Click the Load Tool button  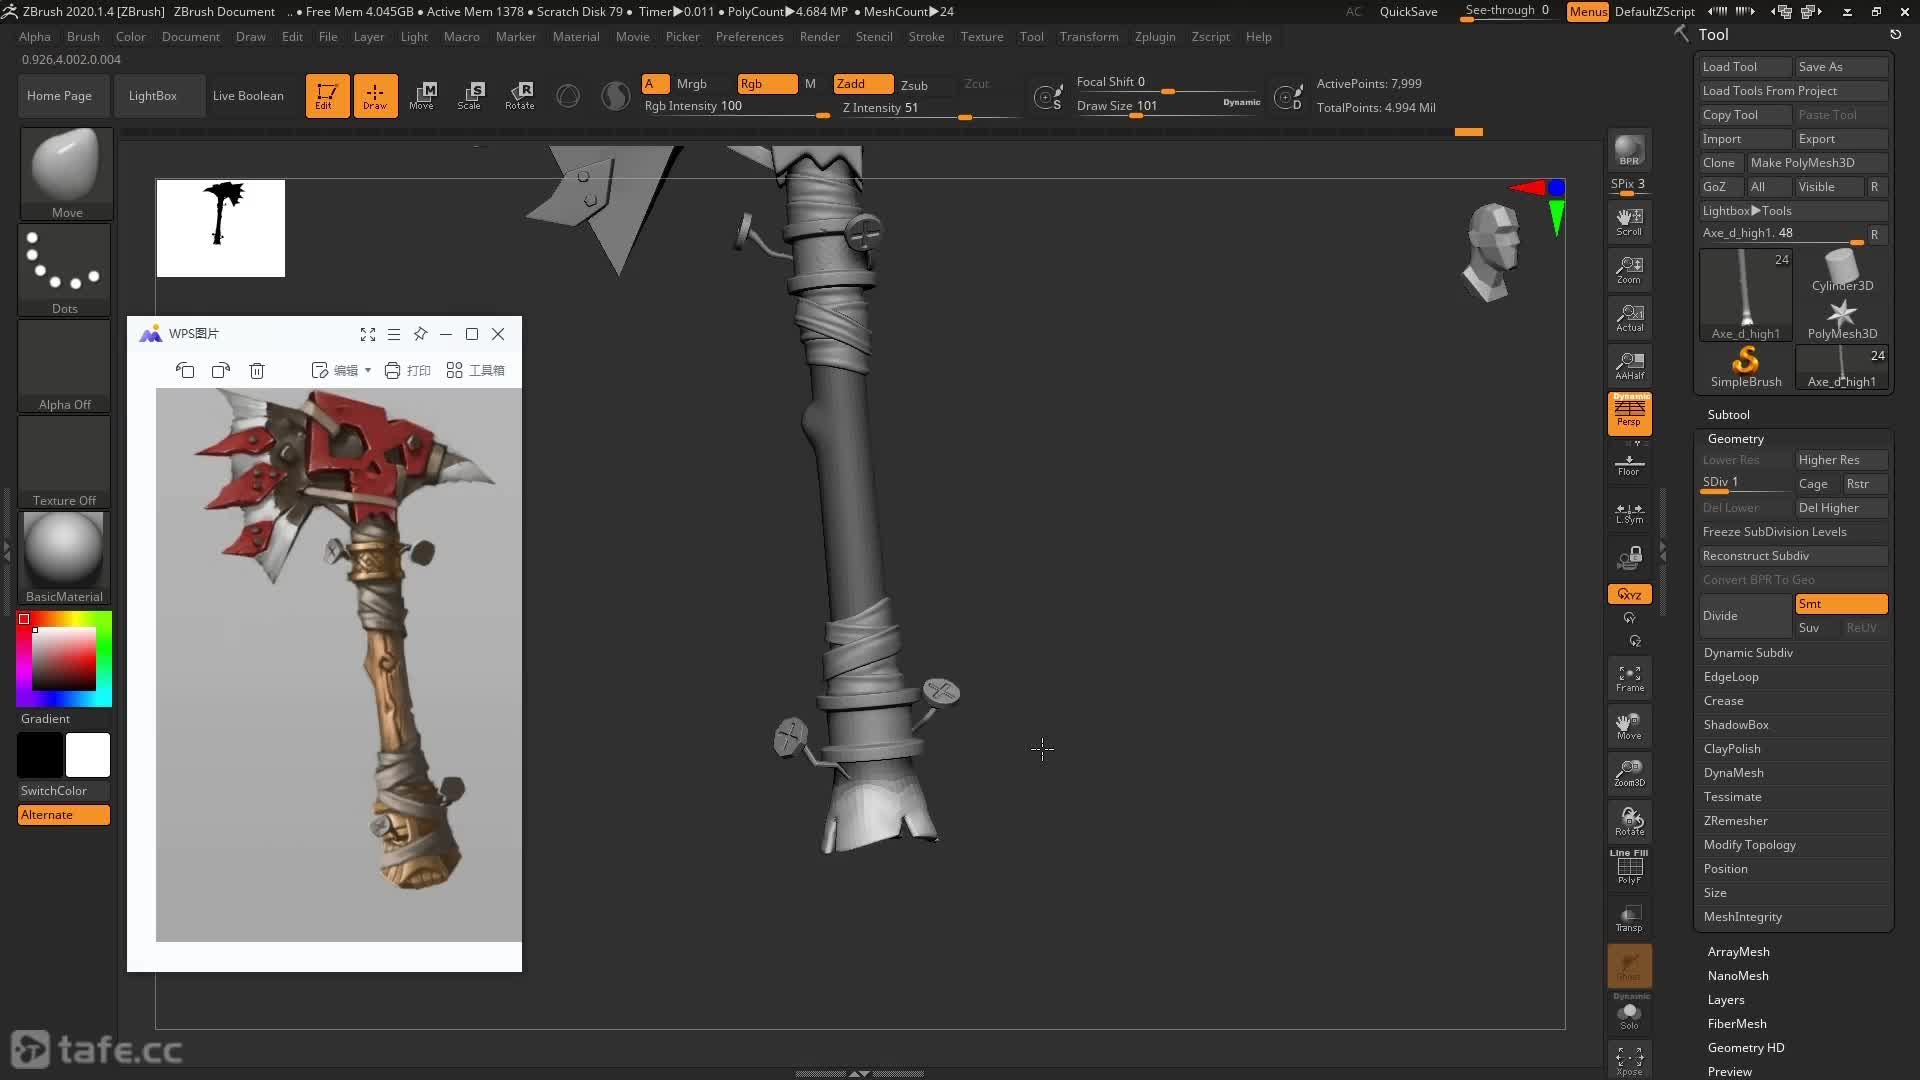coord(1744,67)
